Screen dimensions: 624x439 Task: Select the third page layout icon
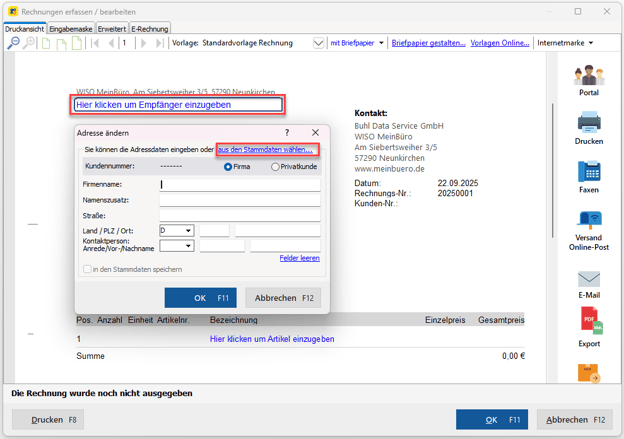pos(77,43)
